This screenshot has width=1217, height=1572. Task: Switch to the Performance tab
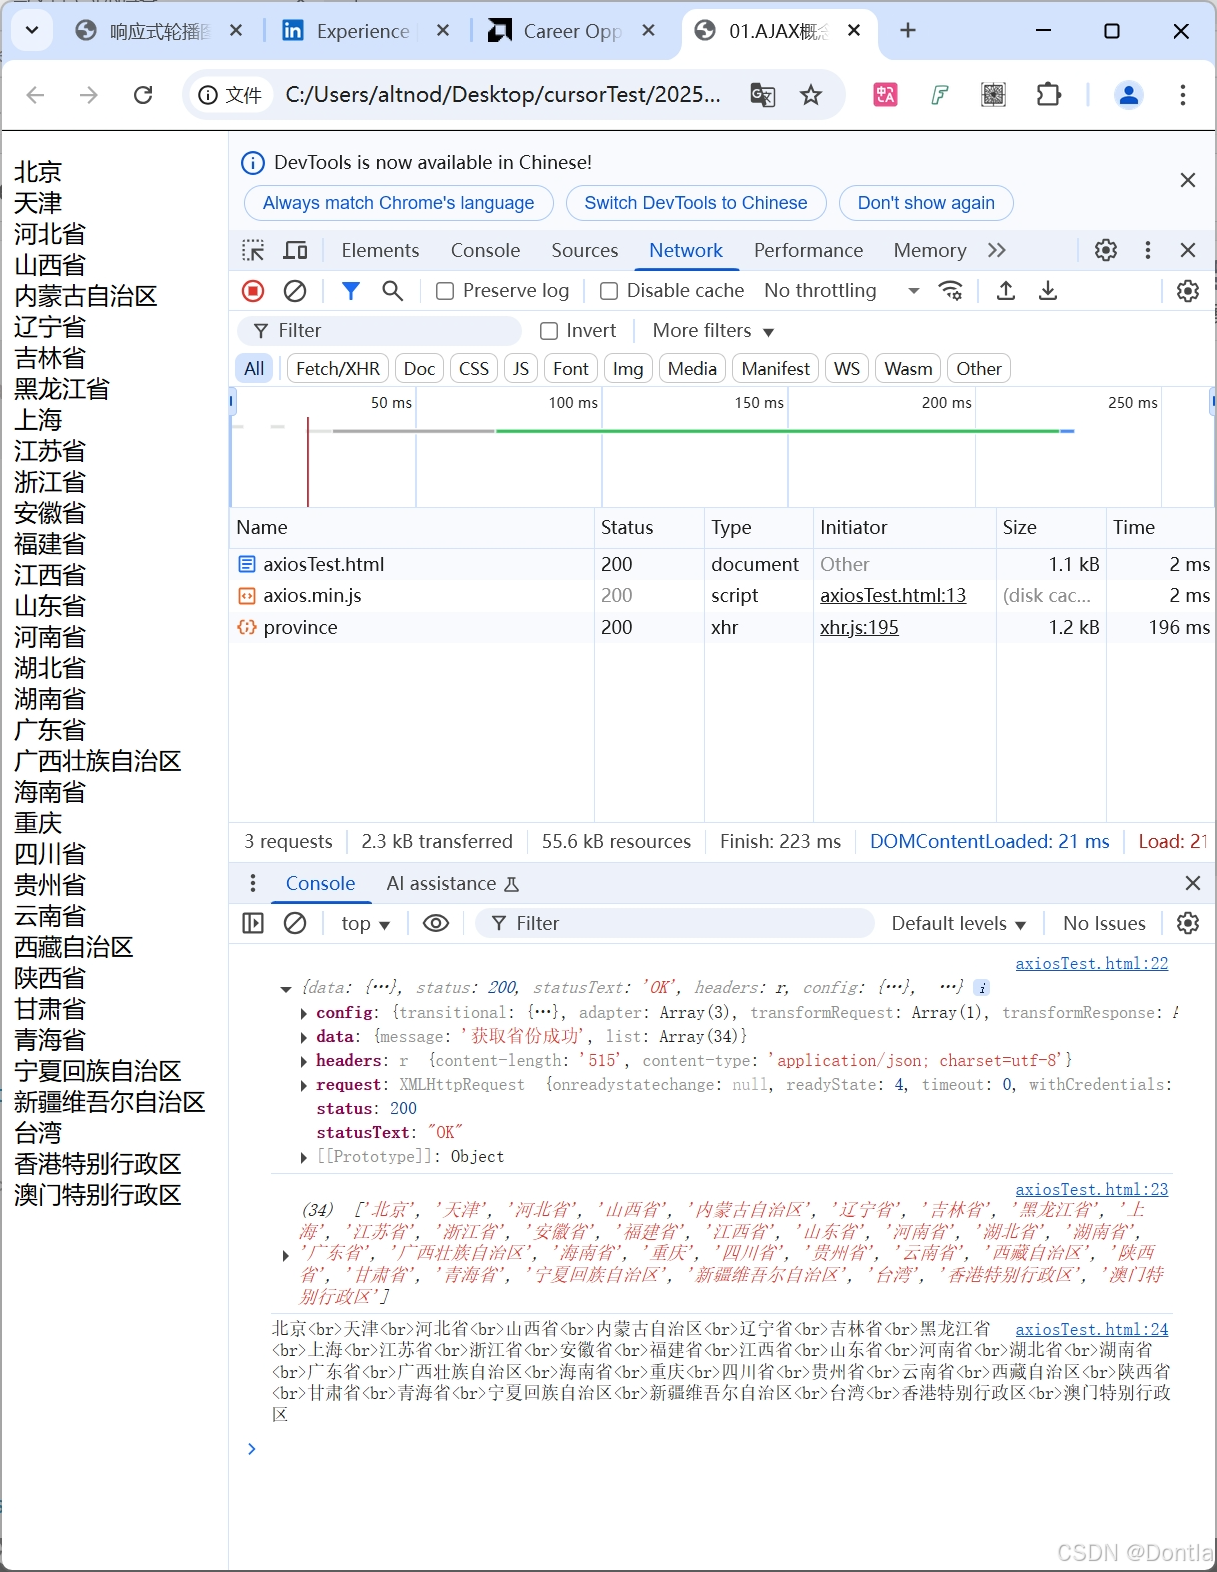click(808, 250)
